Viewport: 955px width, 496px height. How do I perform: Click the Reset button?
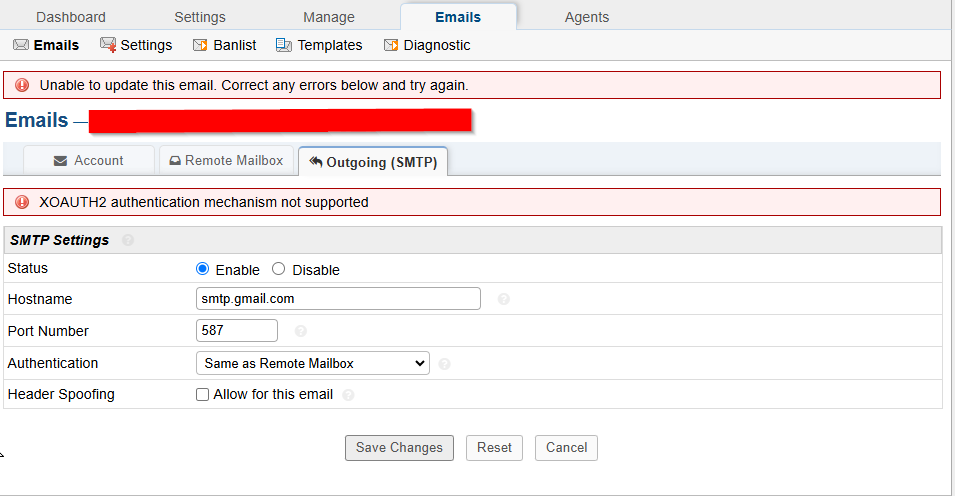(x=495, y=448)
